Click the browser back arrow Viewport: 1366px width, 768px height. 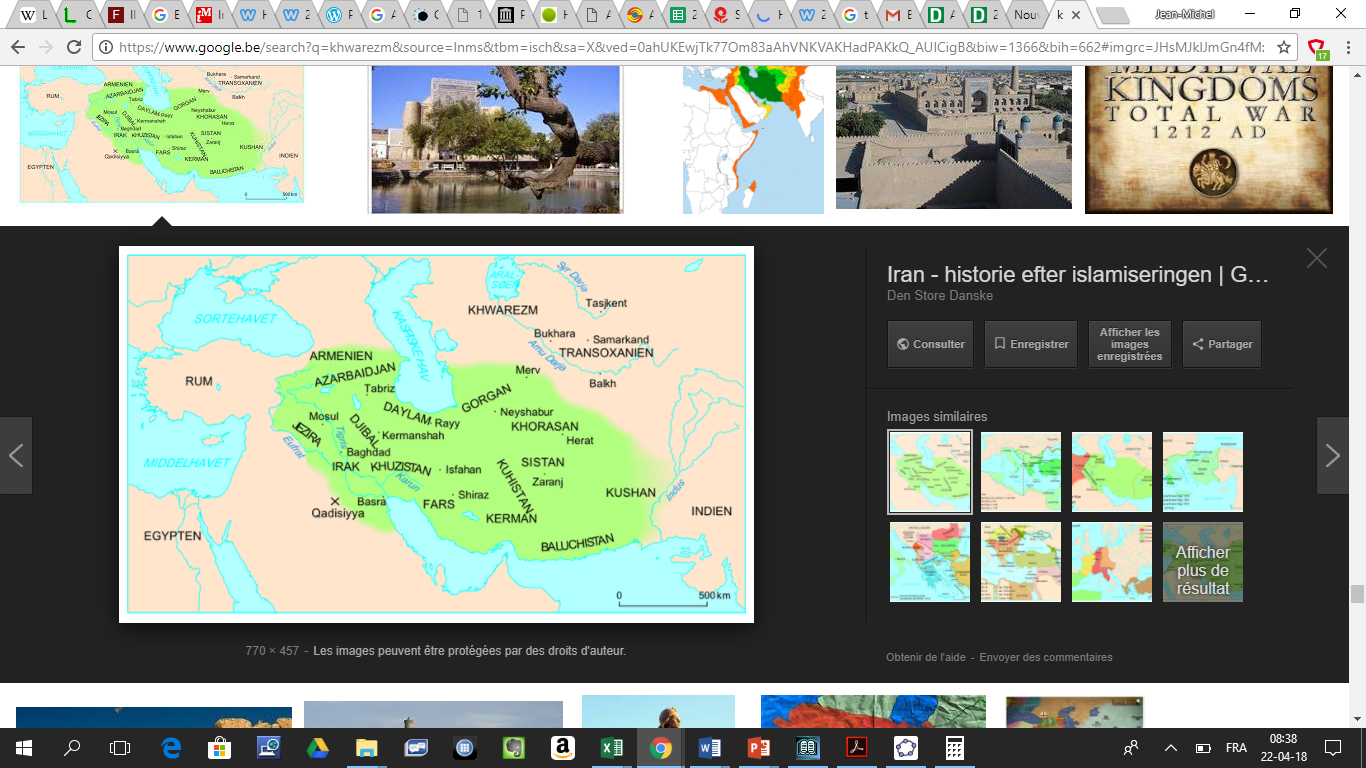pyautogui.click(x=19, y=47)
